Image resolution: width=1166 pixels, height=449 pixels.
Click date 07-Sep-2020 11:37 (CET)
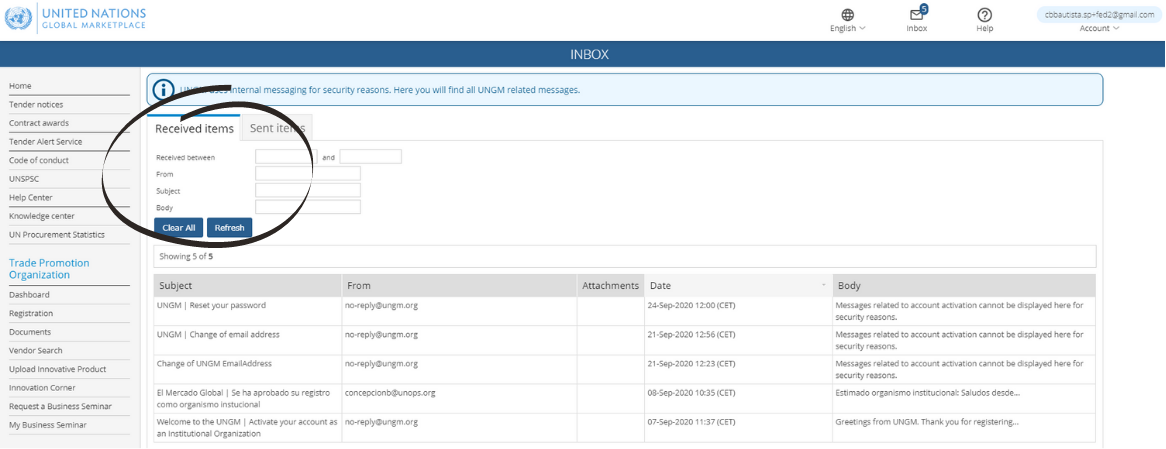click(691, 421)
